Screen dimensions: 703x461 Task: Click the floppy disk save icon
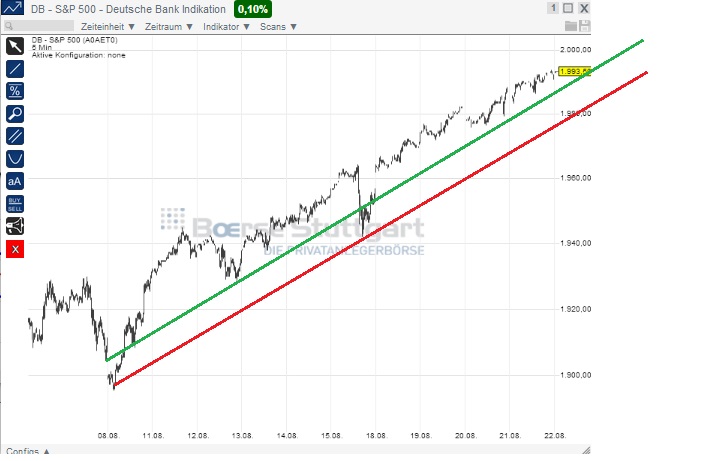(x=584, y=26)
